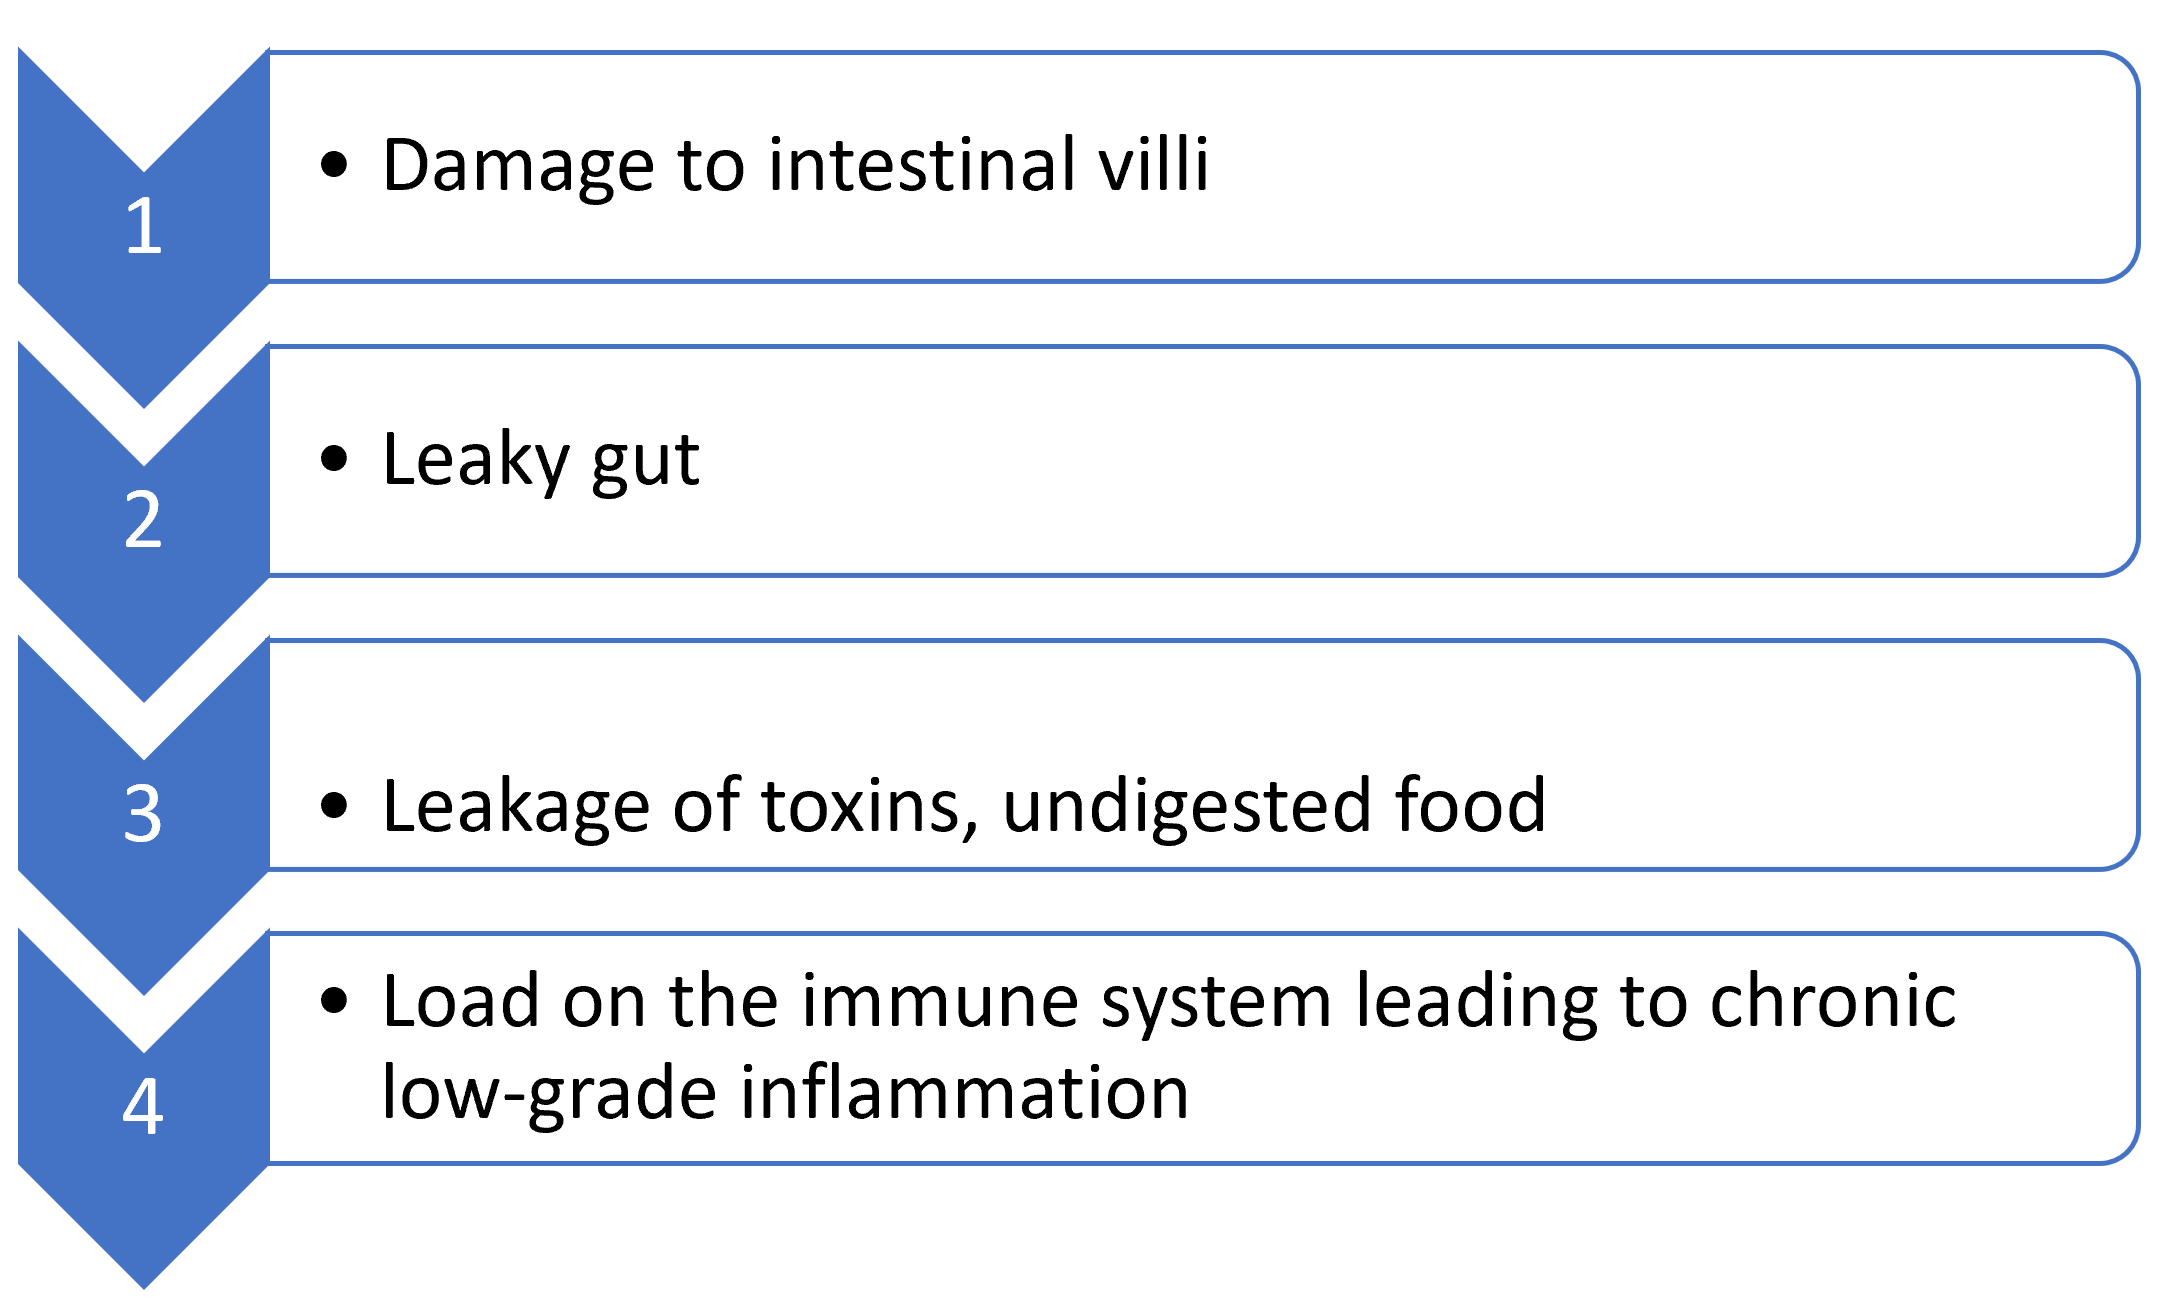Image resolution: width=2165 pixels, height=1309 pixels.
Task: Select the Leakage of toxins text line
Action: 964,805
